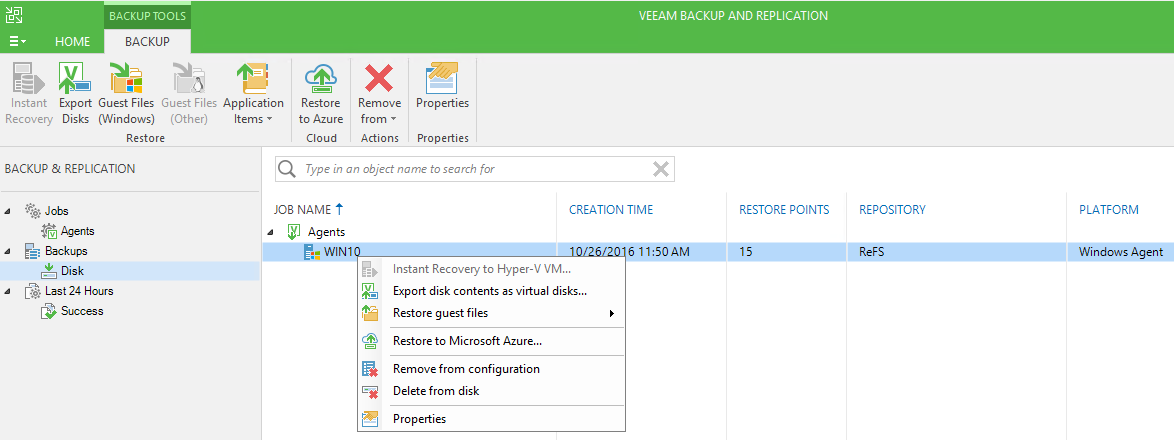Clear the search box with X

[x=660, y=169]
